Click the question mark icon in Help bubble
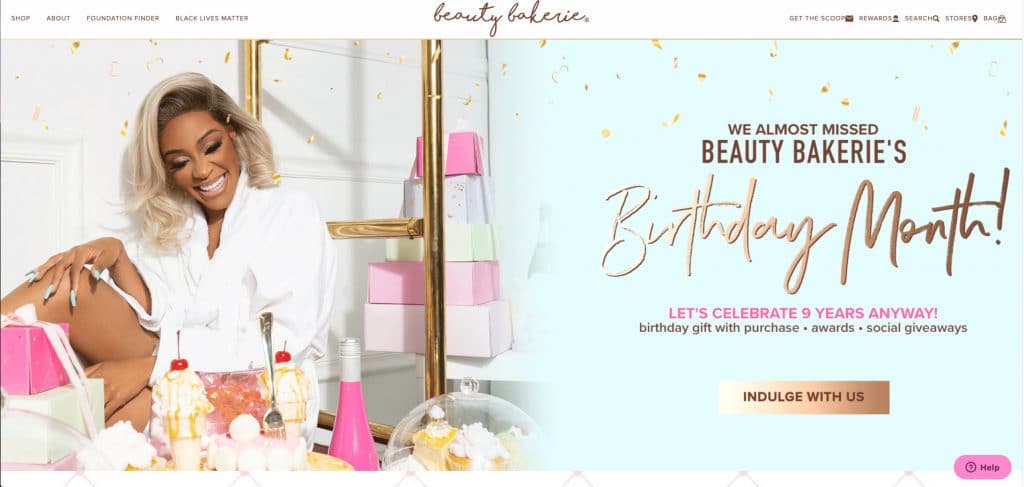 [x=970, y=467]
